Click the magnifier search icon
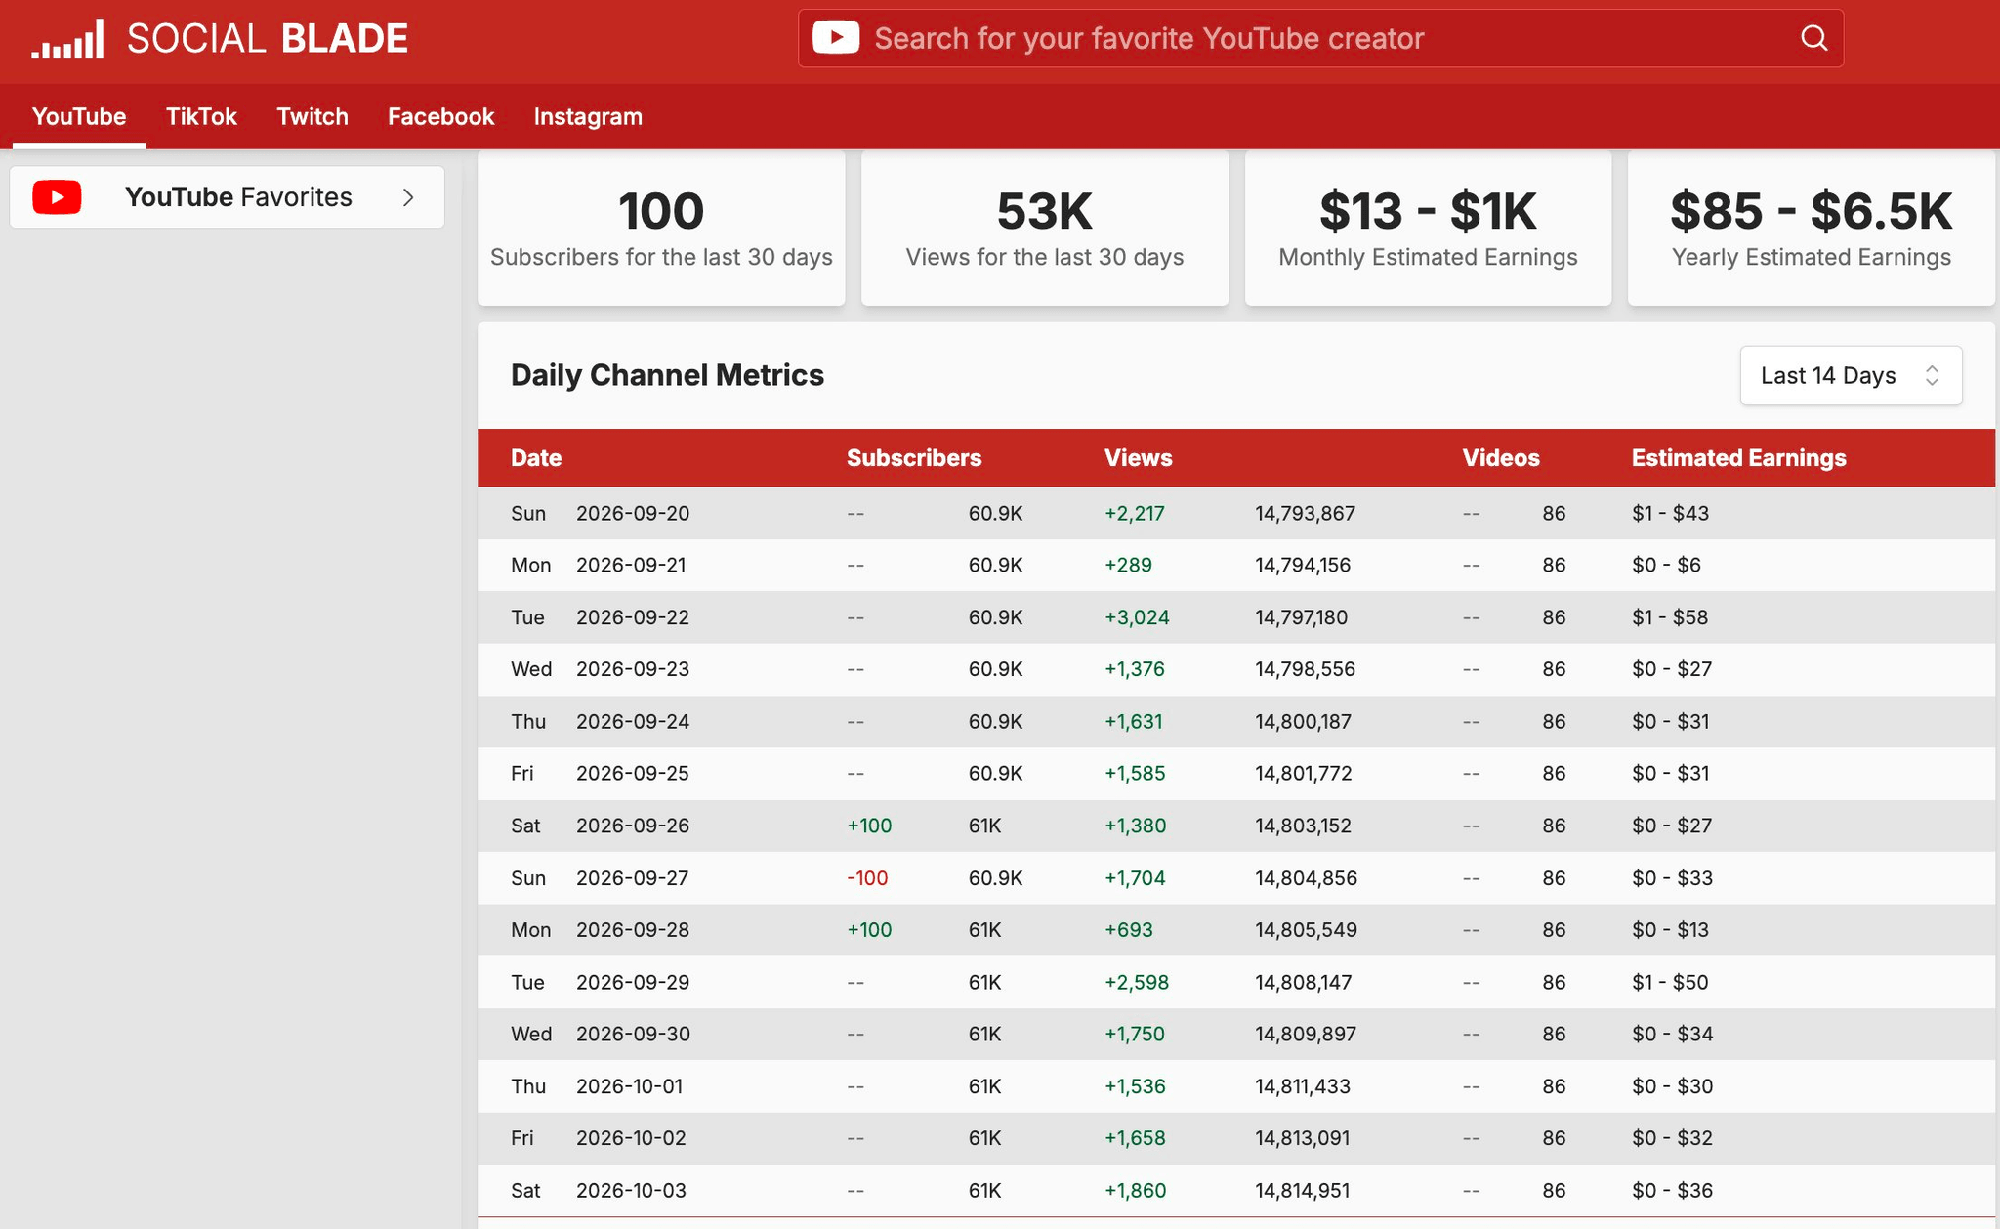The width and height of the screenshot is (2000, 1229). (x=1814, y=38)
